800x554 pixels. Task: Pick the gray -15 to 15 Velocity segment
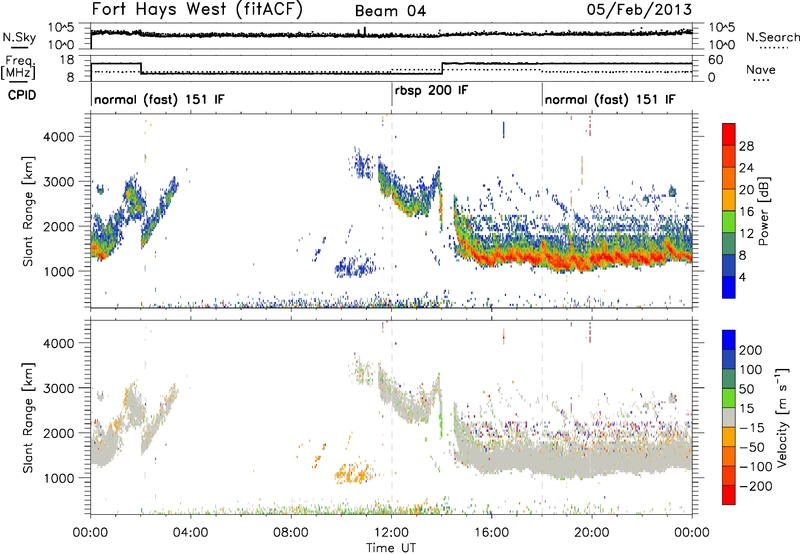729,417
